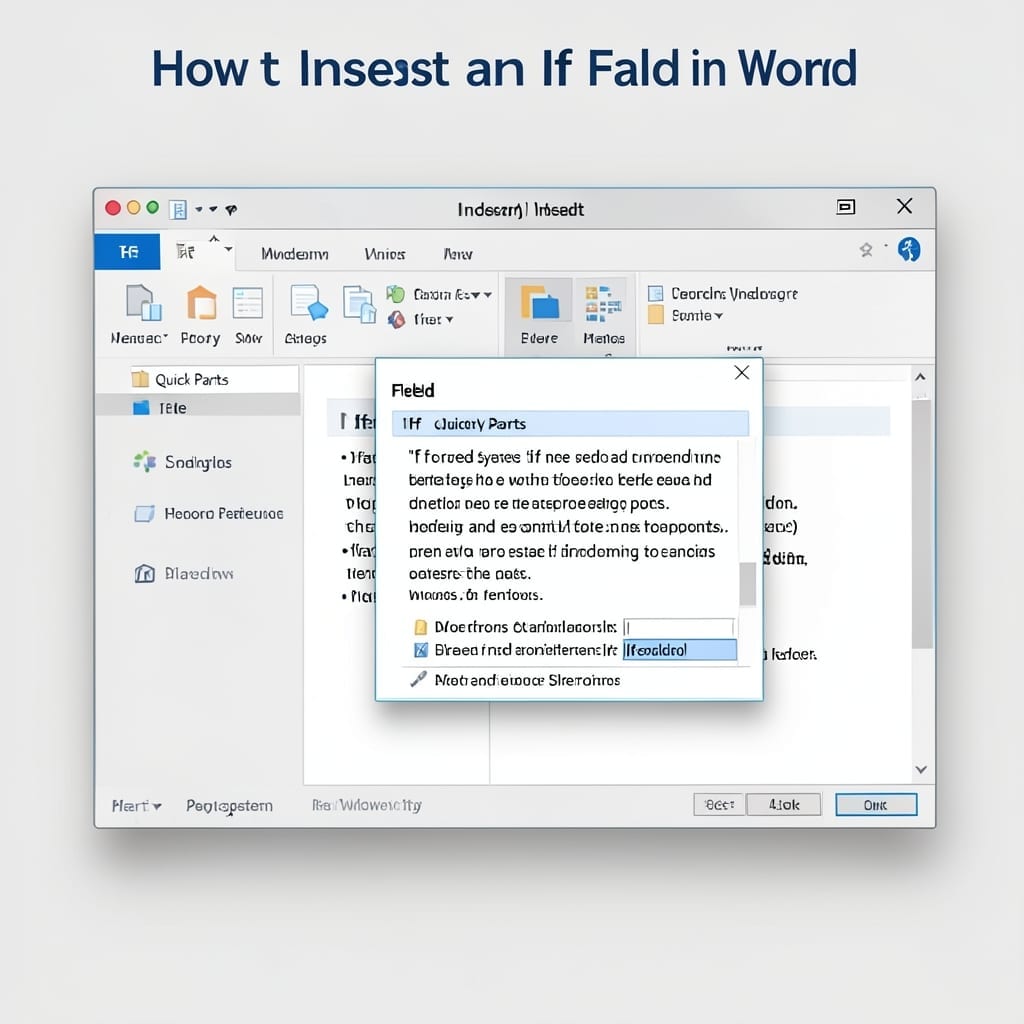Close the Field dialog with its X
This screenshot has height=1024, width=1024.
(741, 373)
